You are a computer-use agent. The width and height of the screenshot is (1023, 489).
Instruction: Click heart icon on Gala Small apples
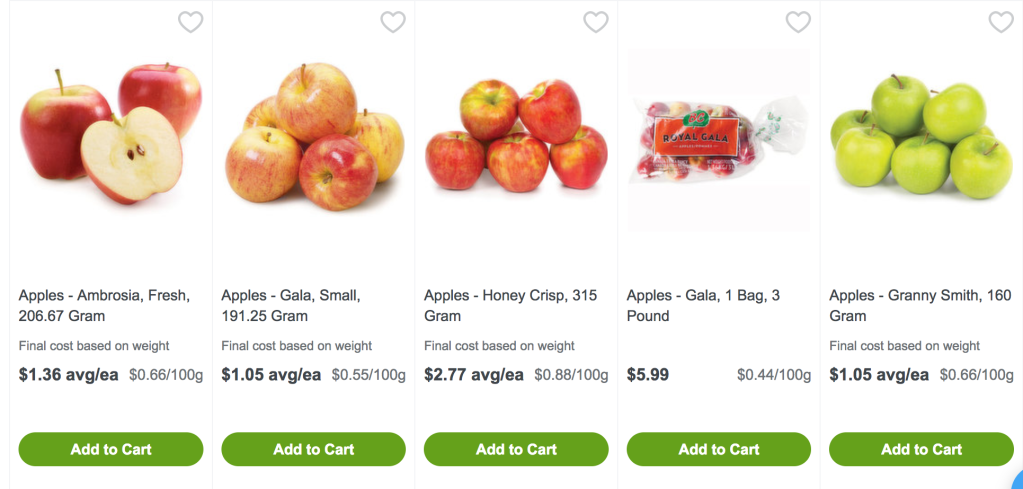[x=393, y=22]
